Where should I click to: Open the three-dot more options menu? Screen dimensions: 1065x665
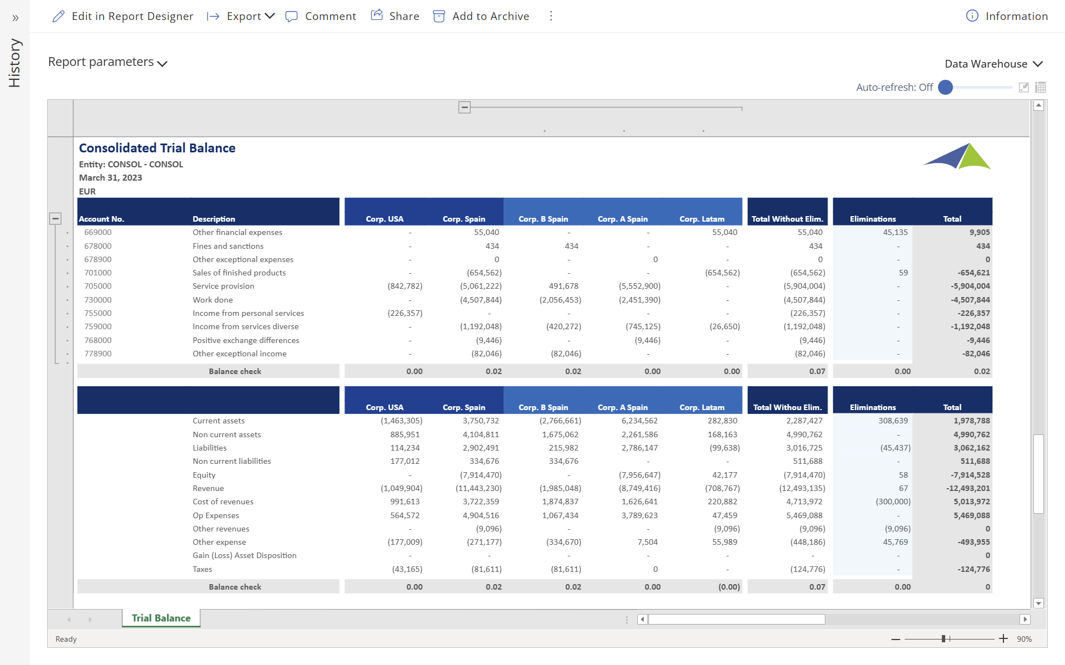point(551,16)
